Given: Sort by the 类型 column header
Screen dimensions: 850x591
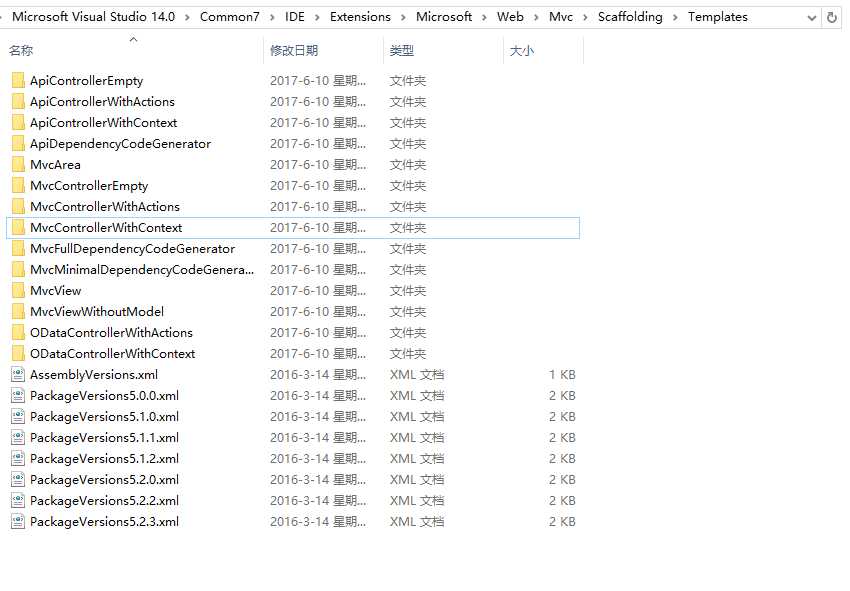Looking at the screenshot, I should click(x=402, y=51).
